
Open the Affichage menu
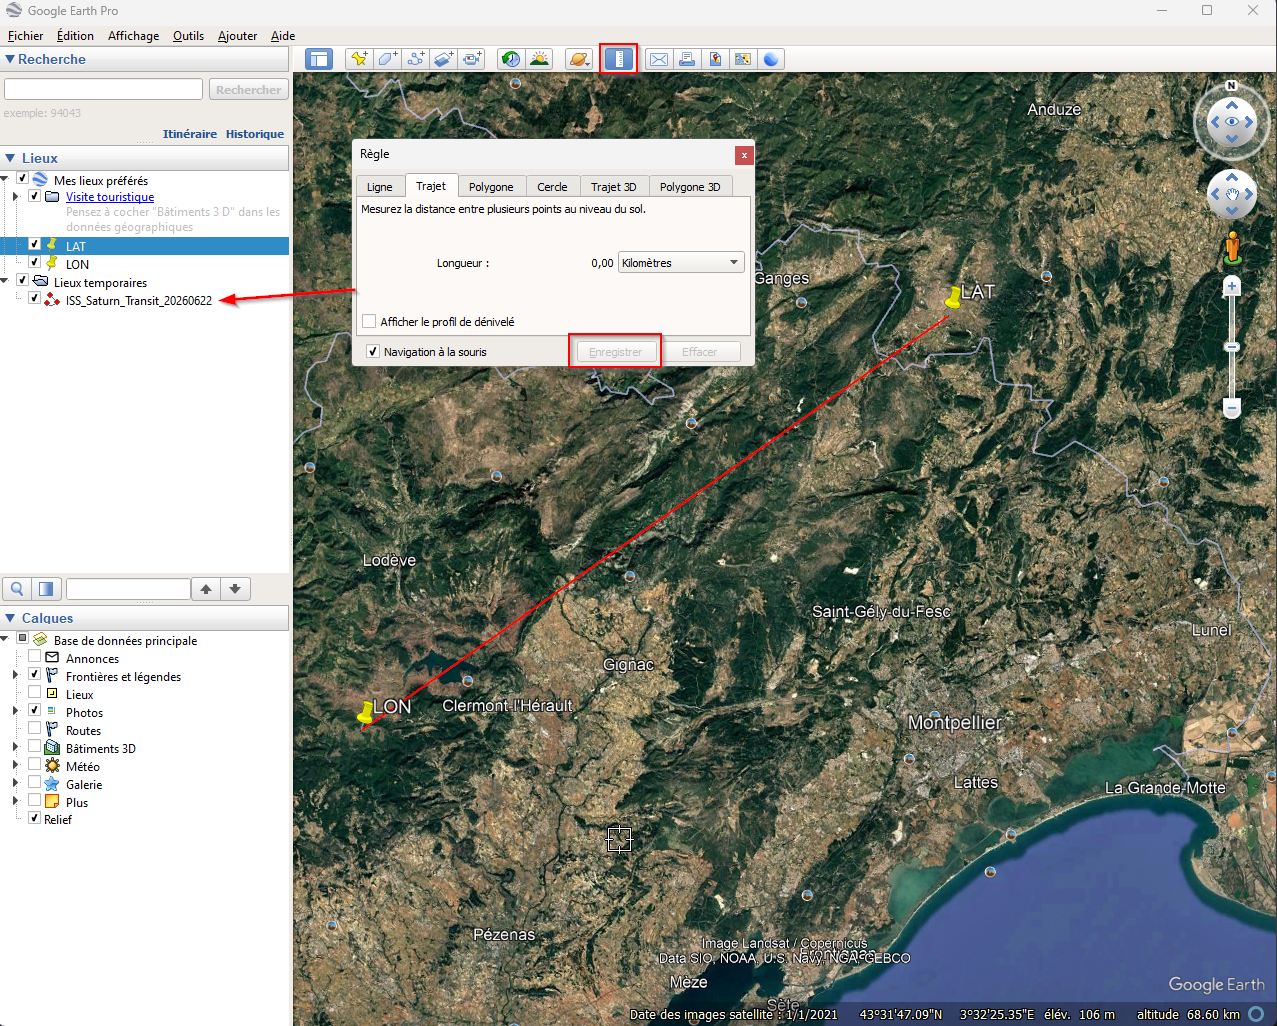(133, 35)
